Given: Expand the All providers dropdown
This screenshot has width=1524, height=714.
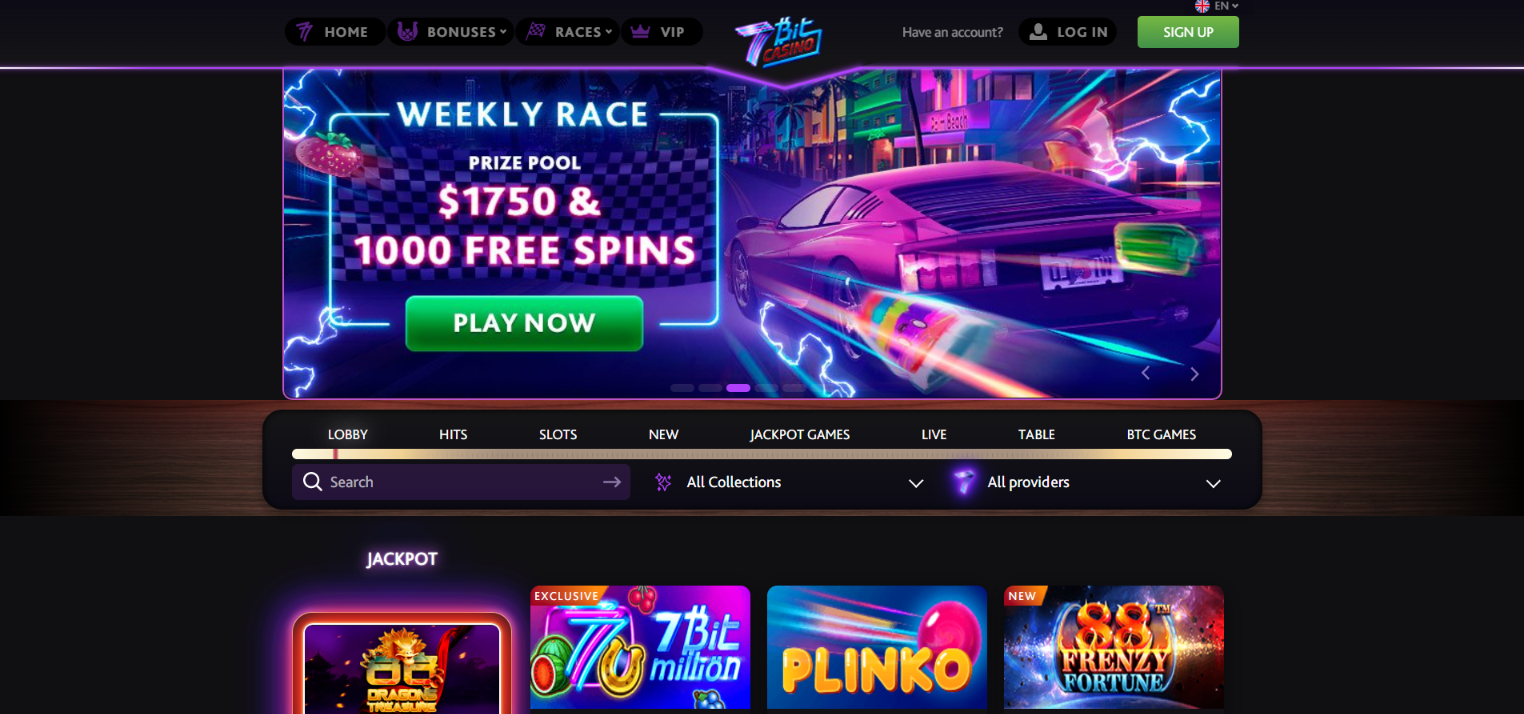Looking at the screenshot, I should coord(1088,482).
